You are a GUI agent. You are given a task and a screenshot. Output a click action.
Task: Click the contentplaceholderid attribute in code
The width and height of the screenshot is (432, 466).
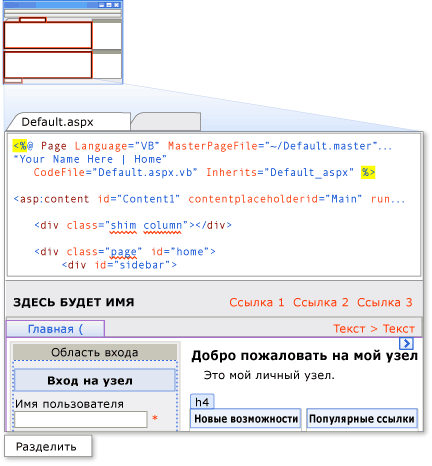click(x=254, y=199)
